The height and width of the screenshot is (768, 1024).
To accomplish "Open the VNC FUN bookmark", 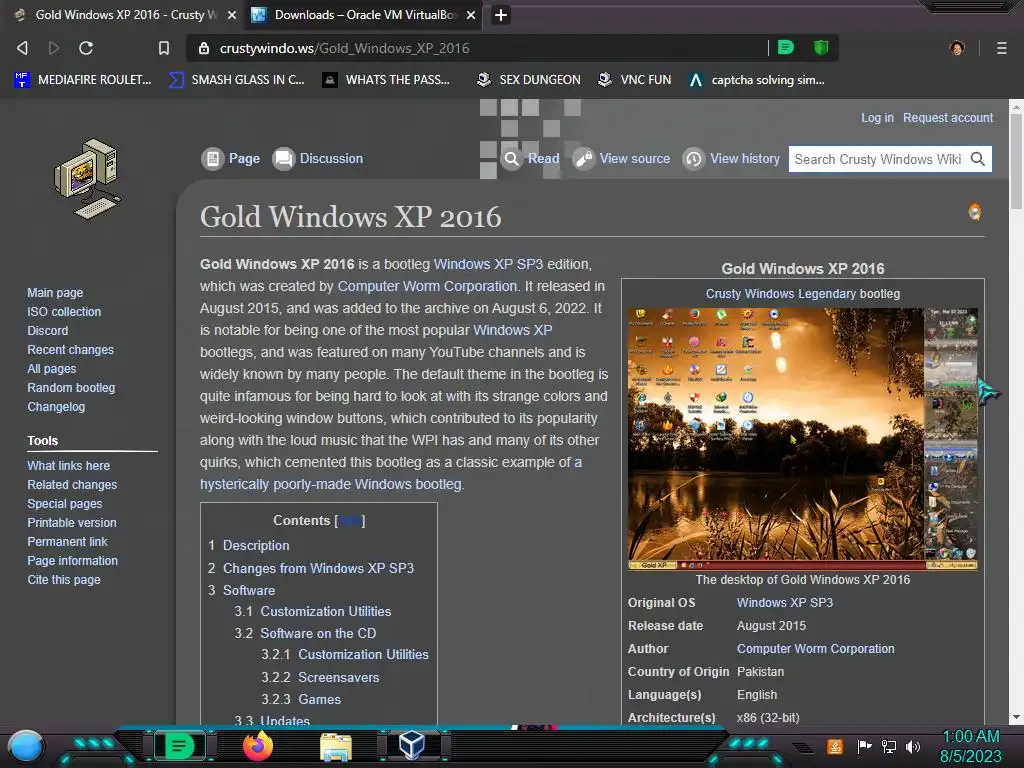I will 635,80.
